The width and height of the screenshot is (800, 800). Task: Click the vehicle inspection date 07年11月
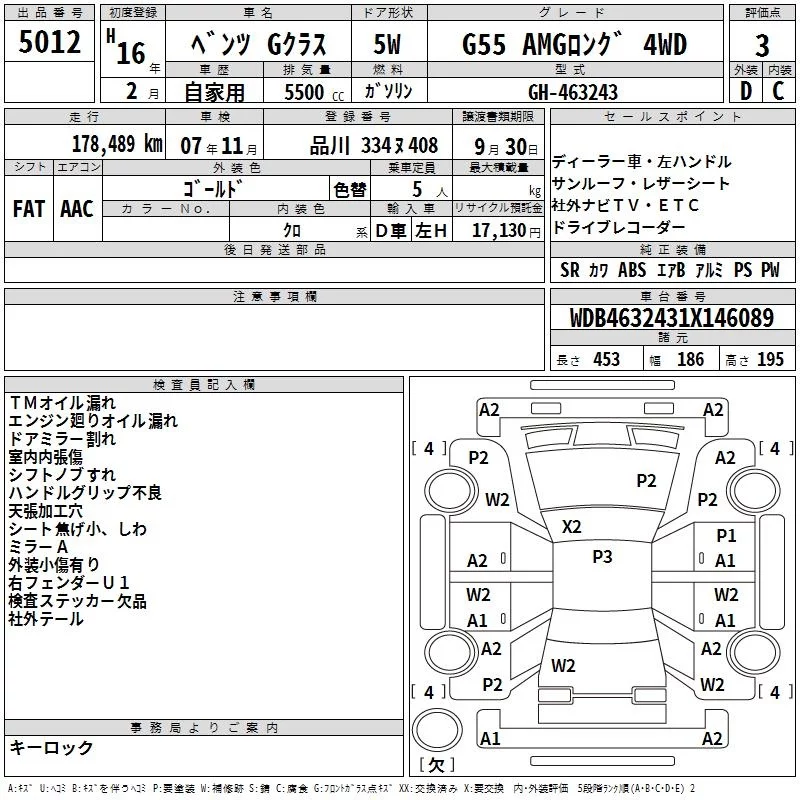click(219, 146)
